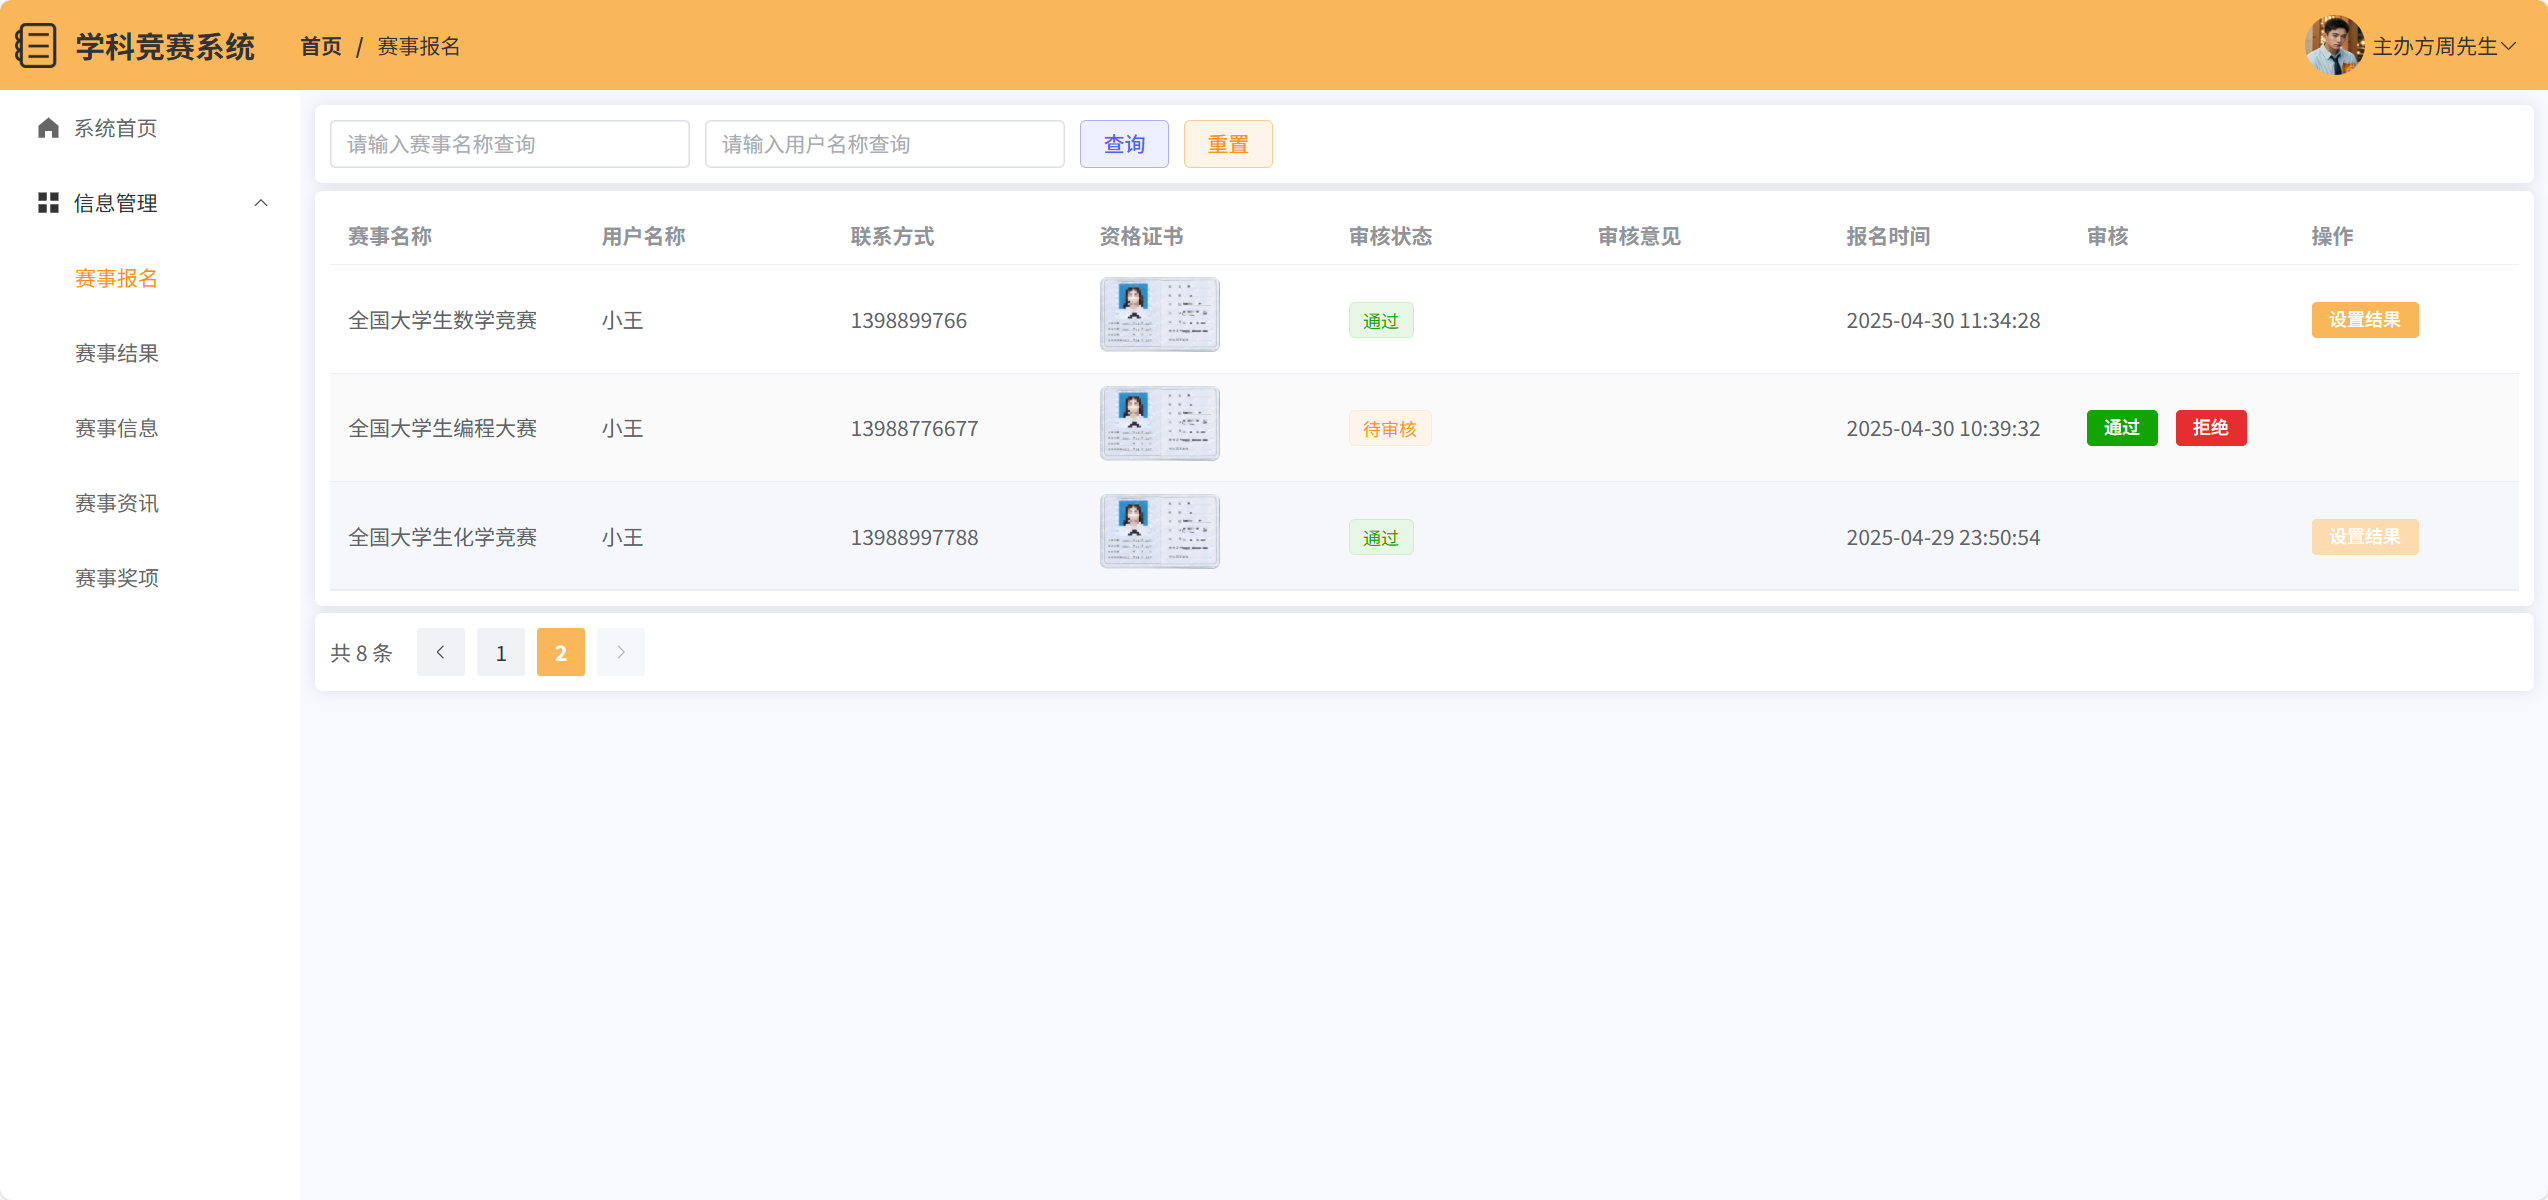Go to previous page with left arrow

[440, 652]
